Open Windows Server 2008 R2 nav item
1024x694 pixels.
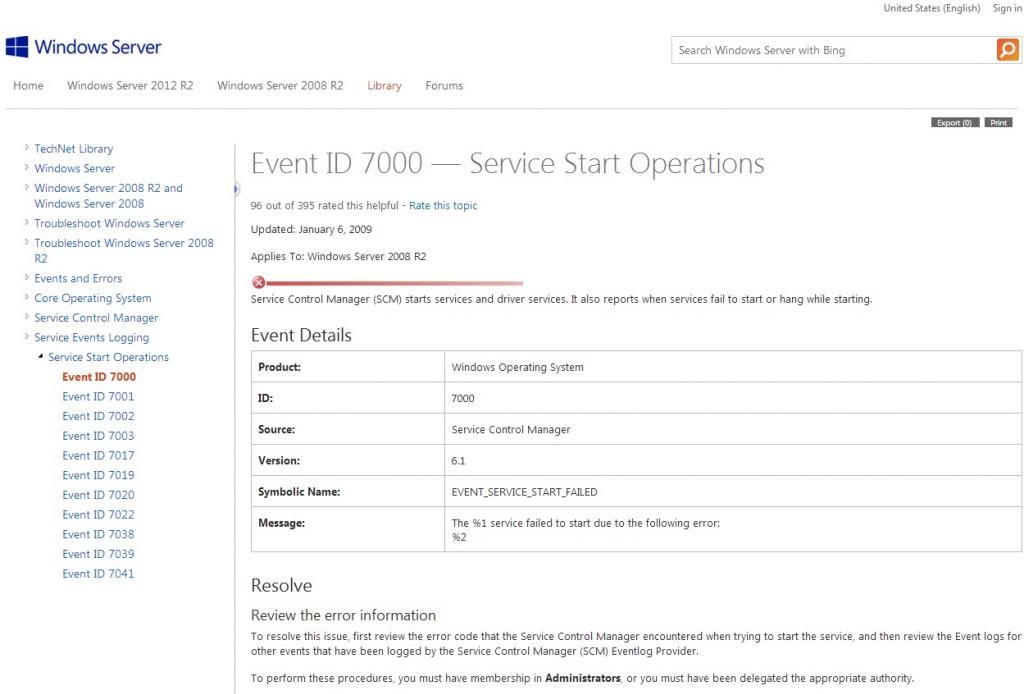click(280, 86)
